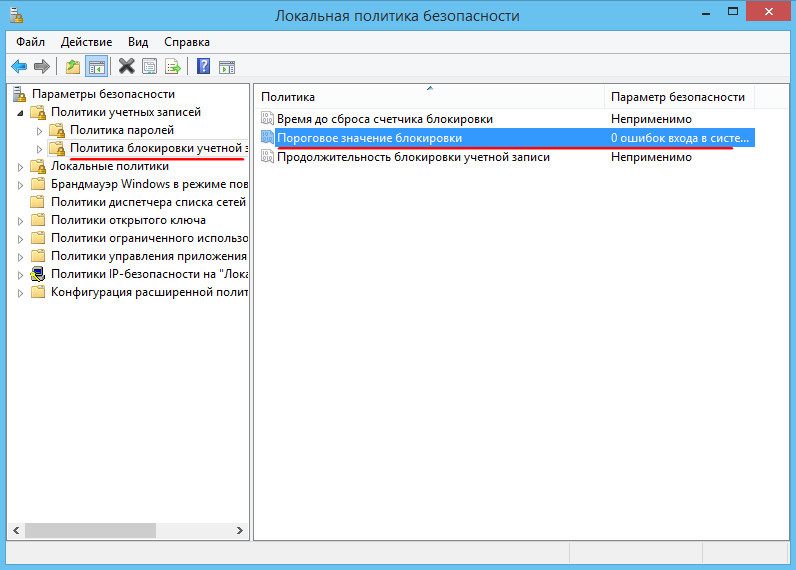Expand the Политики управления приложениями node
This screenshot has width=796, height=570.
point(20,257)
